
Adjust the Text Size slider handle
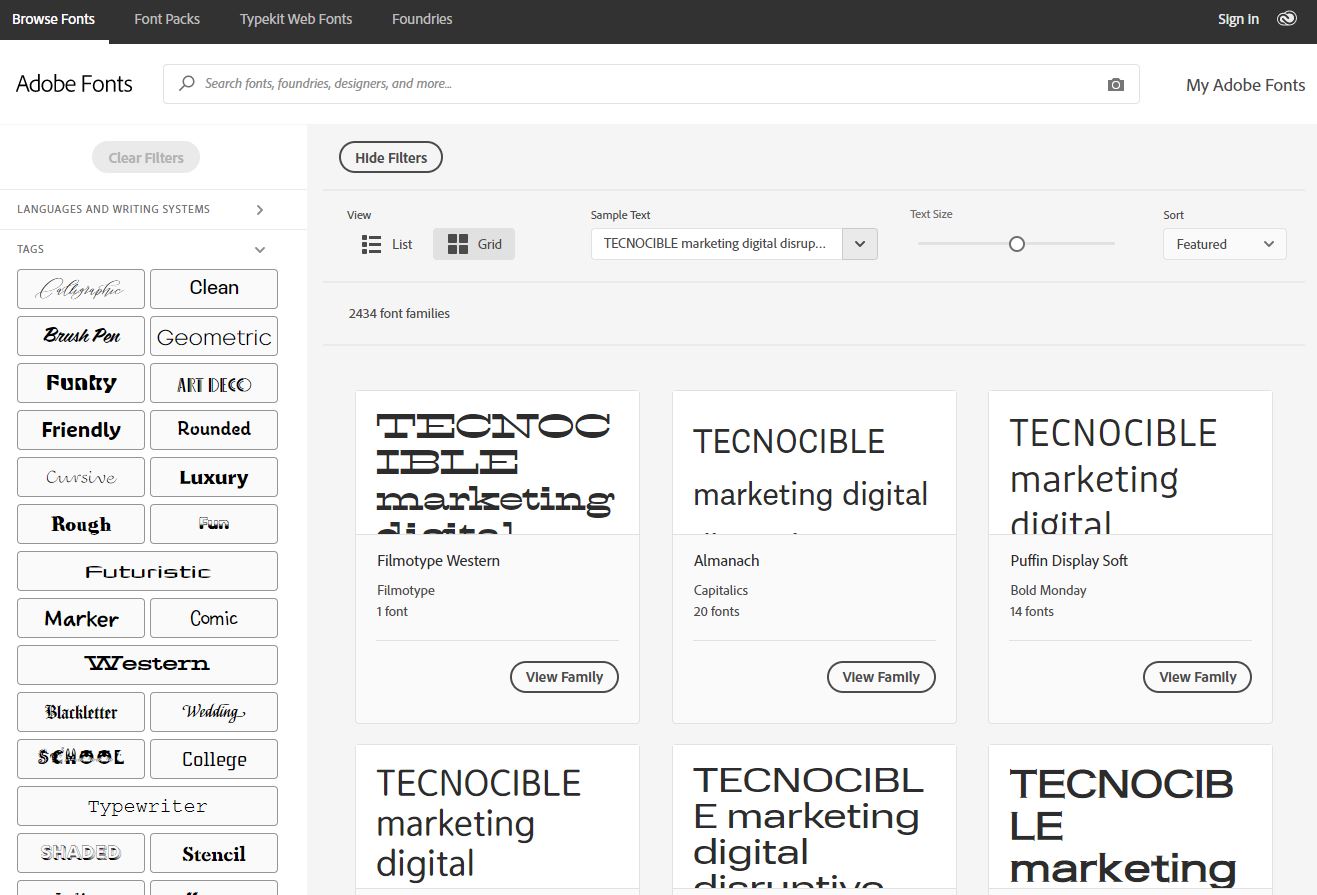[1017, 244]
